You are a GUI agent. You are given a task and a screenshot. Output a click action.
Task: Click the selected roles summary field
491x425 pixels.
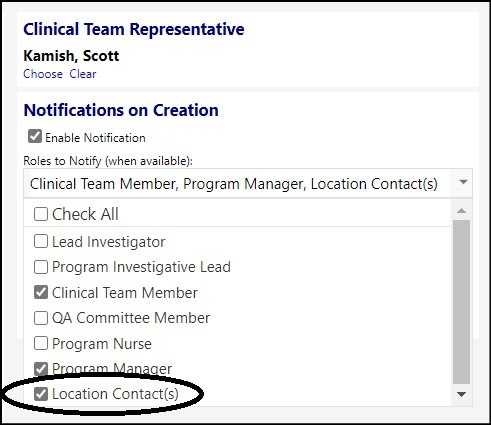248,183
